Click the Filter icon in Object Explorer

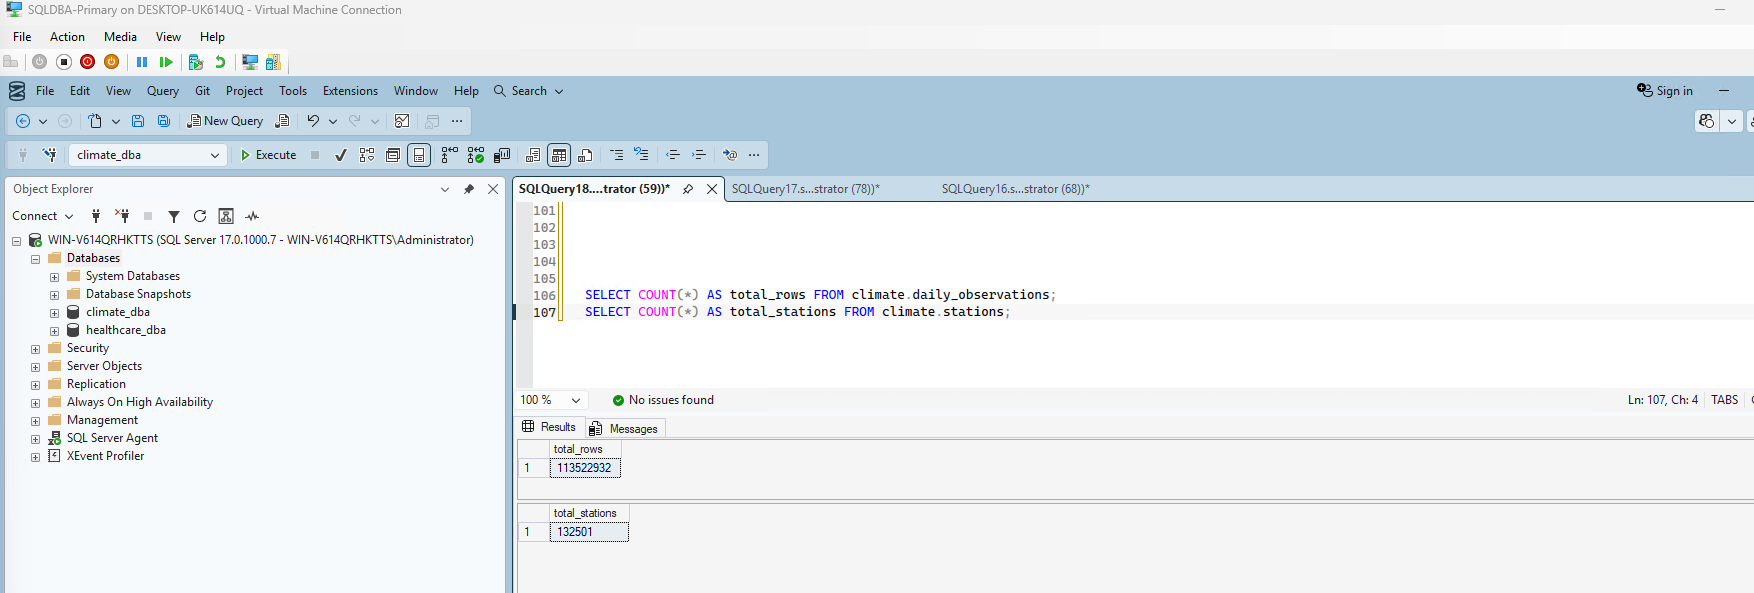[174, 216]
